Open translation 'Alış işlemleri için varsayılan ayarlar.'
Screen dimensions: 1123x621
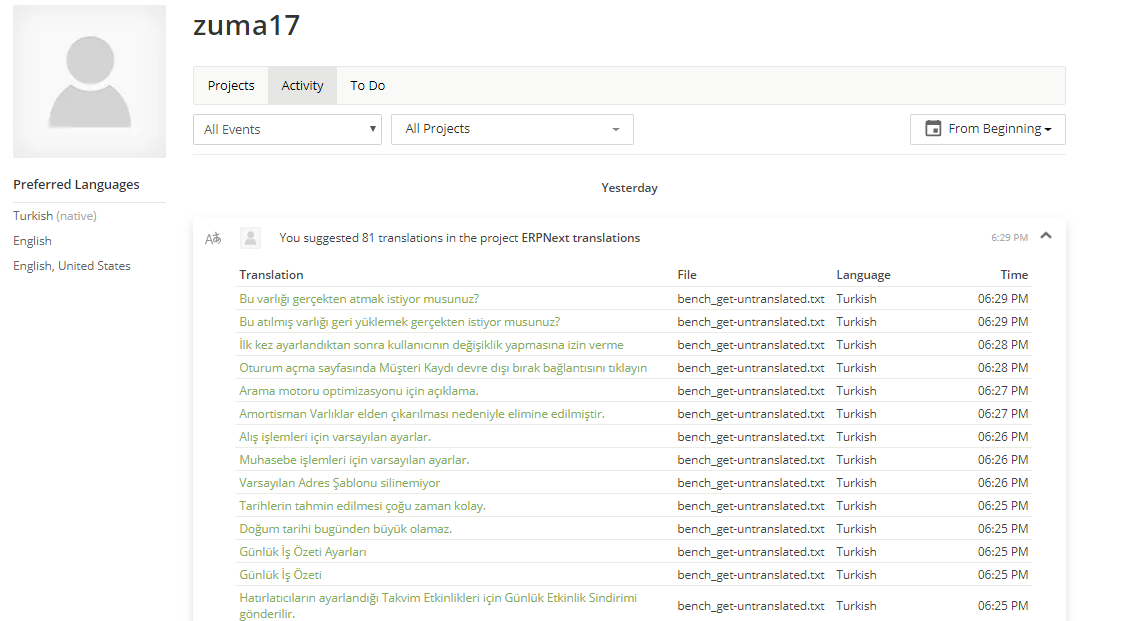pos(335,436)
